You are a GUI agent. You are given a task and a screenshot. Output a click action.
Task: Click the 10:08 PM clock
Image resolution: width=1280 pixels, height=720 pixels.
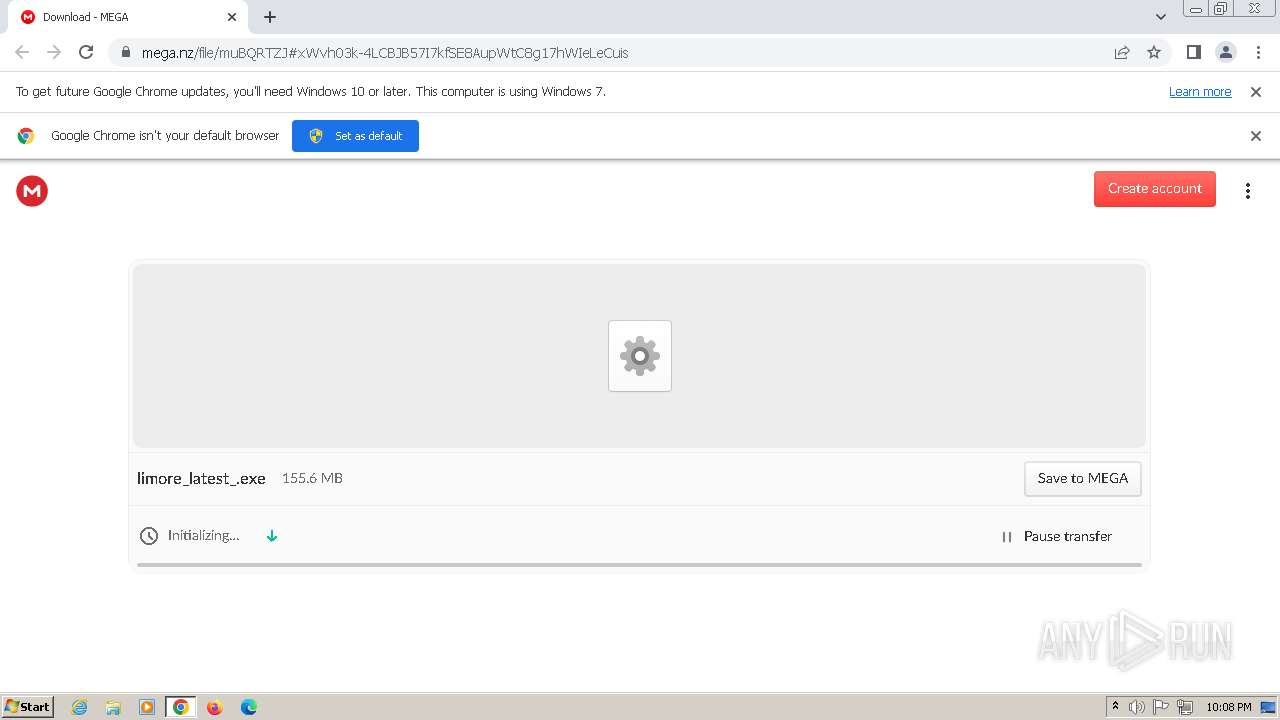click(x=1229, y=707)
